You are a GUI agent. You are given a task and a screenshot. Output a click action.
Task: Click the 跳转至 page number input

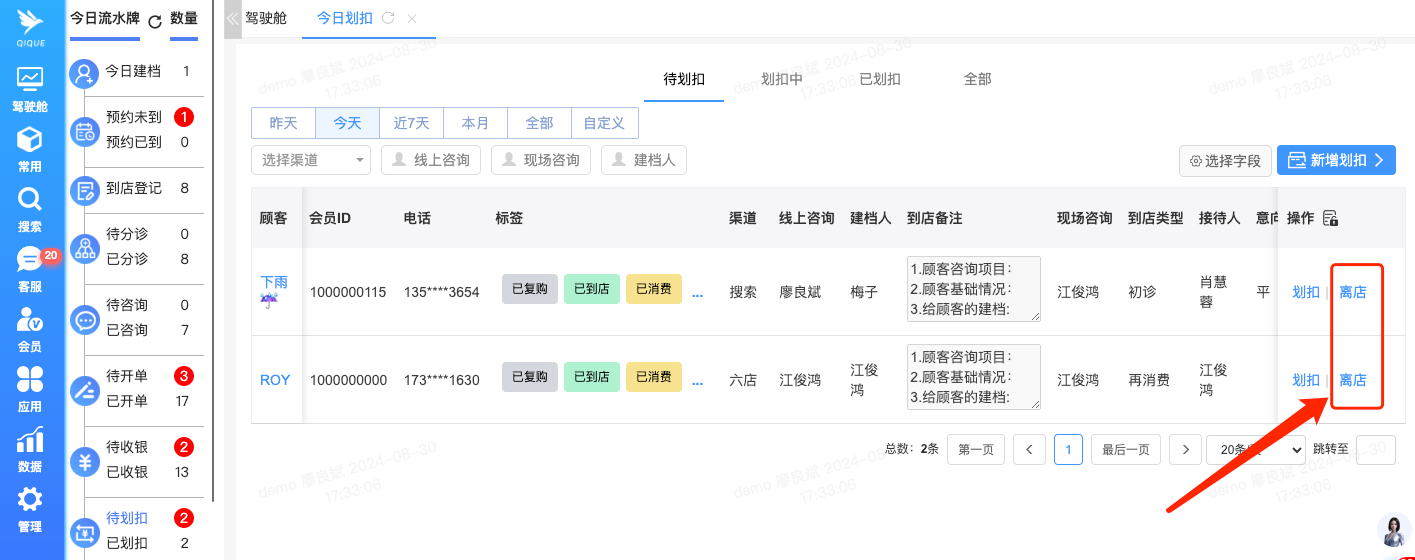[1375, 449]
